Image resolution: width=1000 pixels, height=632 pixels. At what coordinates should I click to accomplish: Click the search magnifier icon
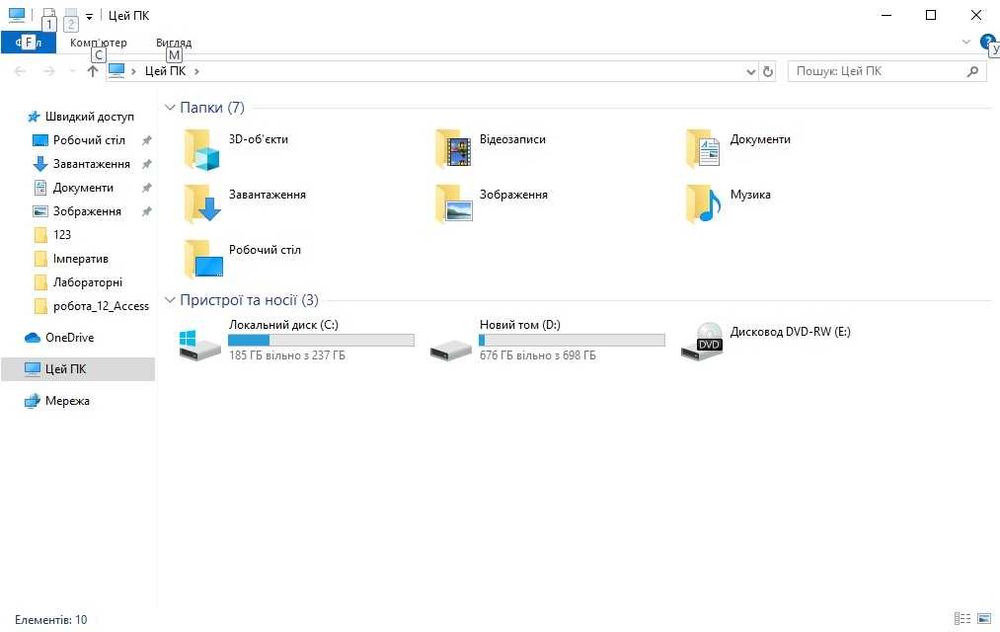pos(973,71)
